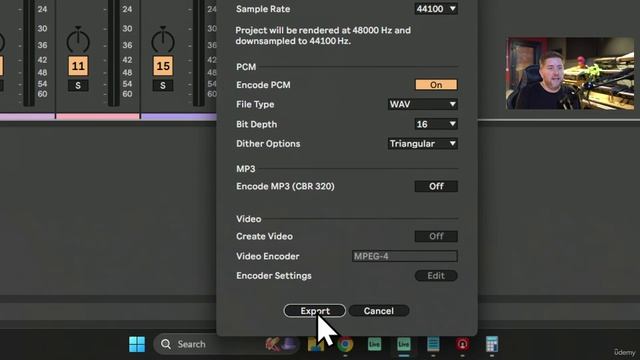The height and width of the screenshot is (360, 640).
Task: Solo the track numbered 11
Action: [78, 86]
